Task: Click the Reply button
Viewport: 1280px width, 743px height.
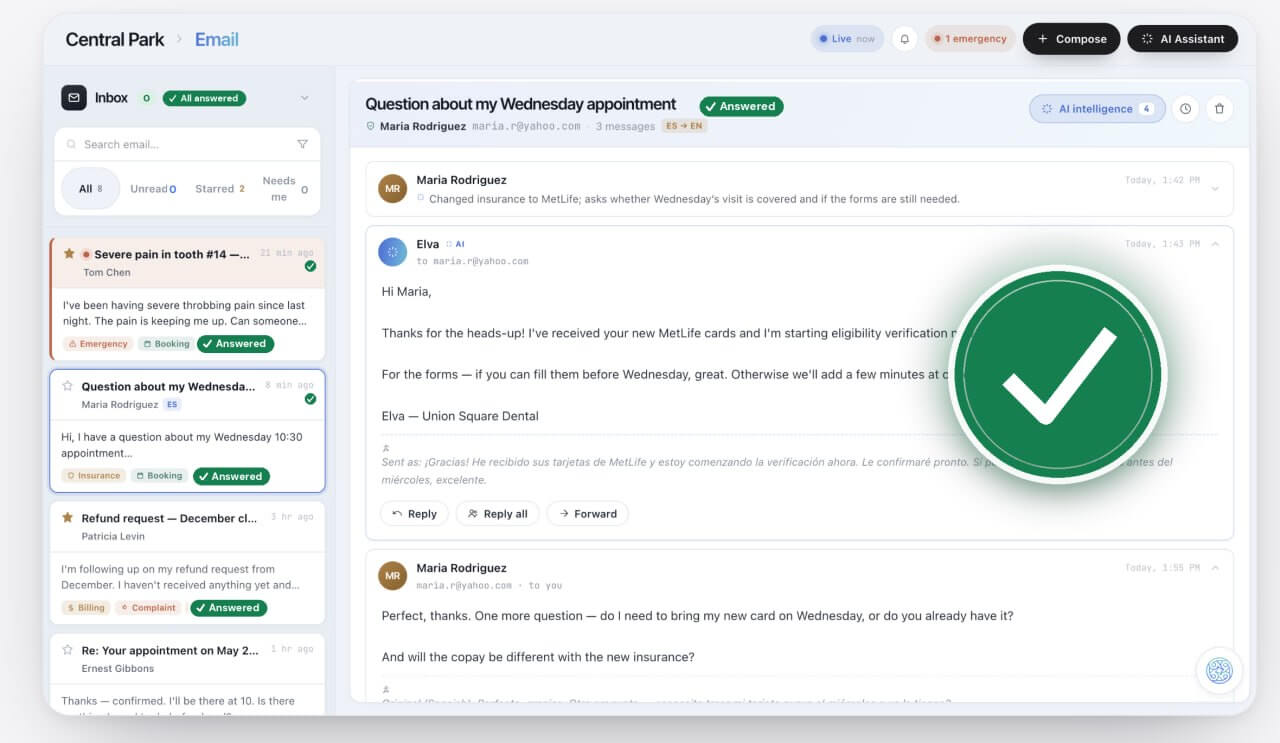Action: tap(414, 514)
